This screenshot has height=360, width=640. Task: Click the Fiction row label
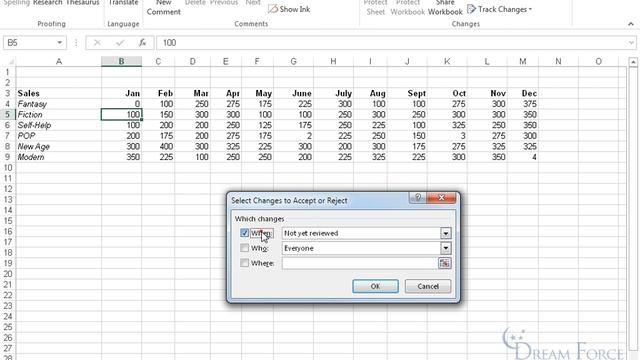point(59,115)
